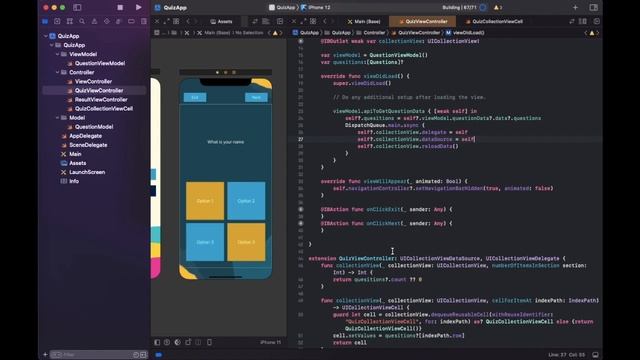Image resolution: width=640 pixels, height=360 pixels.
Task: Open QuizViewController in jump bar
Action: (x=416, y=33)
